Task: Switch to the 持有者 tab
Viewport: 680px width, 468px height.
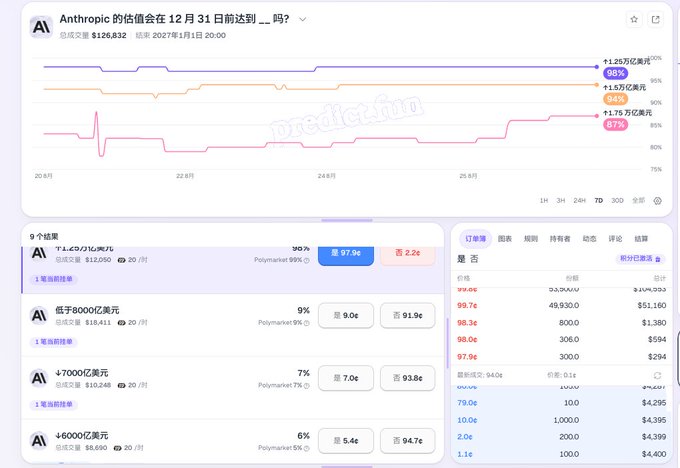Action: coord(559,239)
